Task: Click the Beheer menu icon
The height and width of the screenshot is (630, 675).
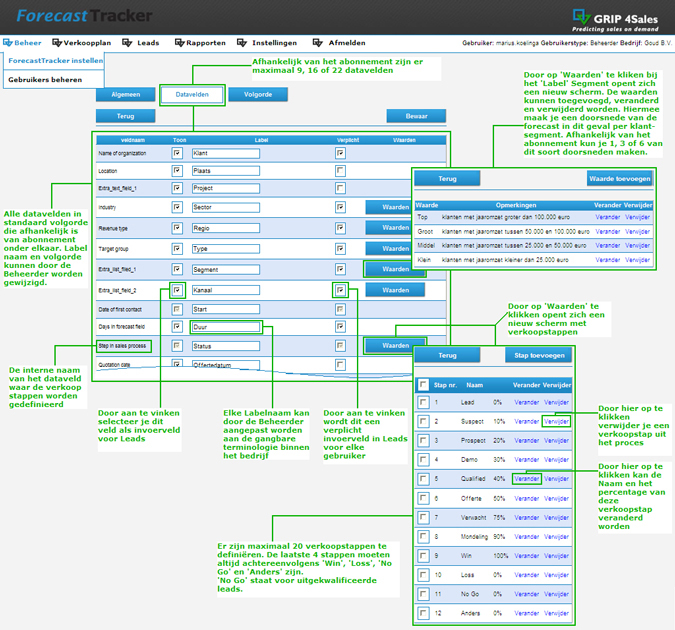Action: click(8, 43)
